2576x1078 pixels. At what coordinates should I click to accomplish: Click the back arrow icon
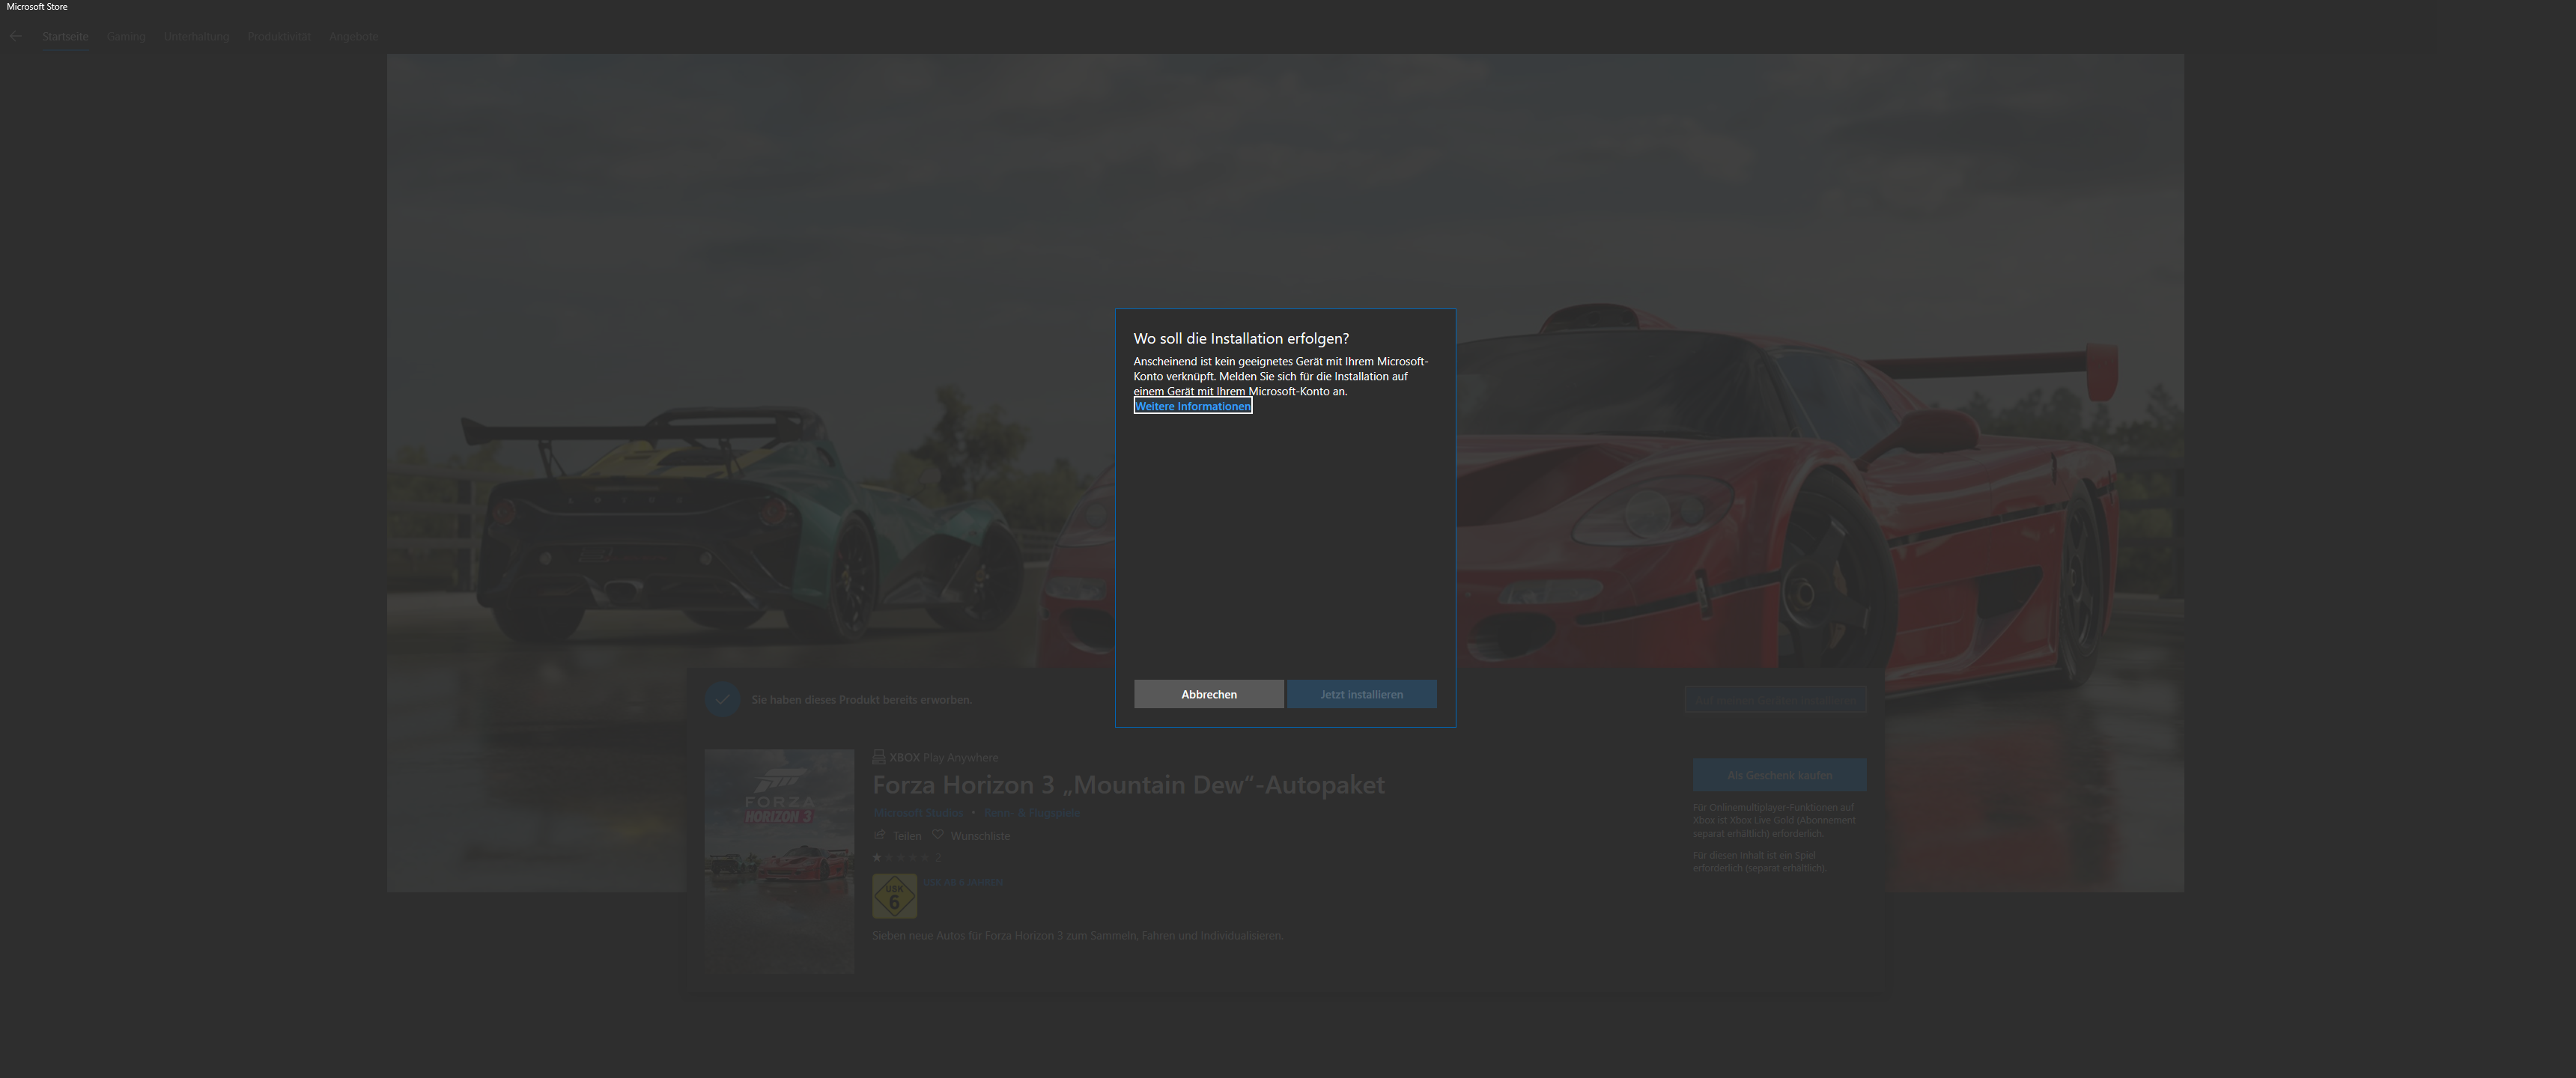pos(15,36)
